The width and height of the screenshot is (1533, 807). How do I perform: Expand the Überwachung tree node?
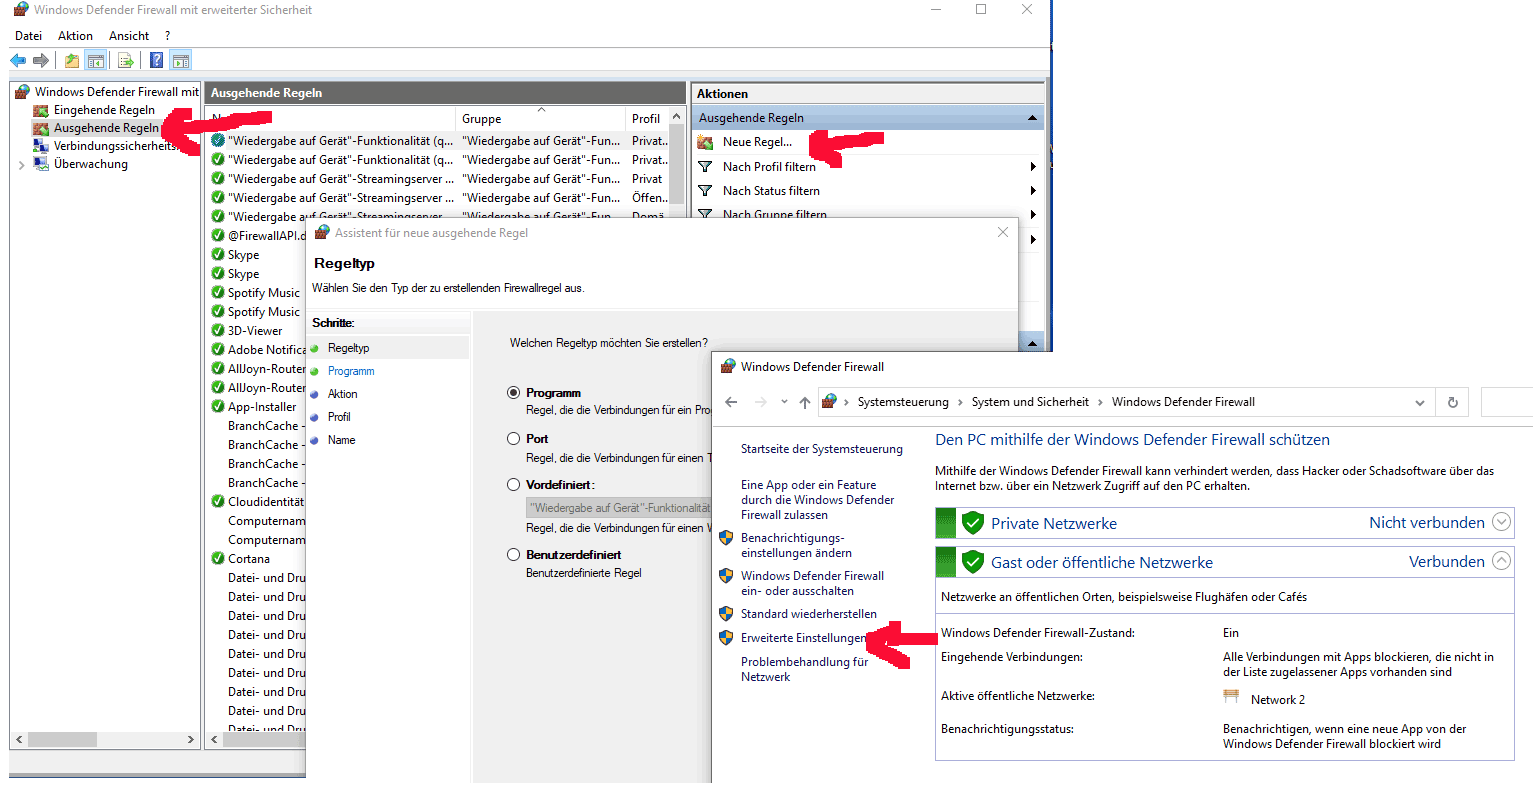click(22, 165)
